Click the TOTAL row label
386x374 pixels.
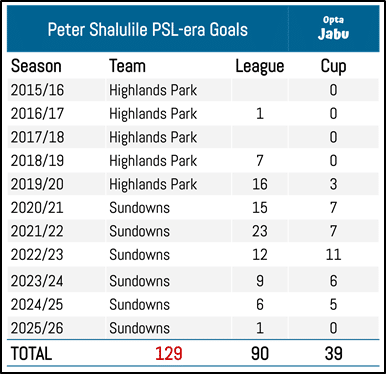(x=31, y=354)
